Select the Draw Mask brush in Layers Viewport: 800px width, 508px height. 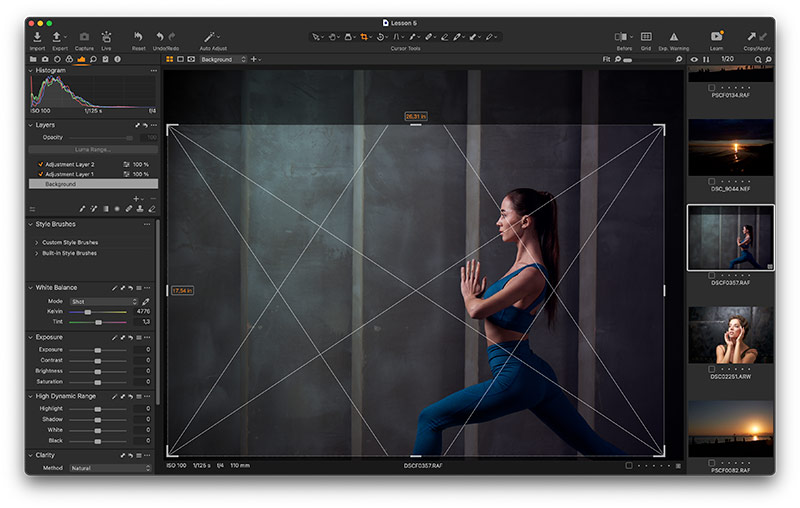click(82, 209)
